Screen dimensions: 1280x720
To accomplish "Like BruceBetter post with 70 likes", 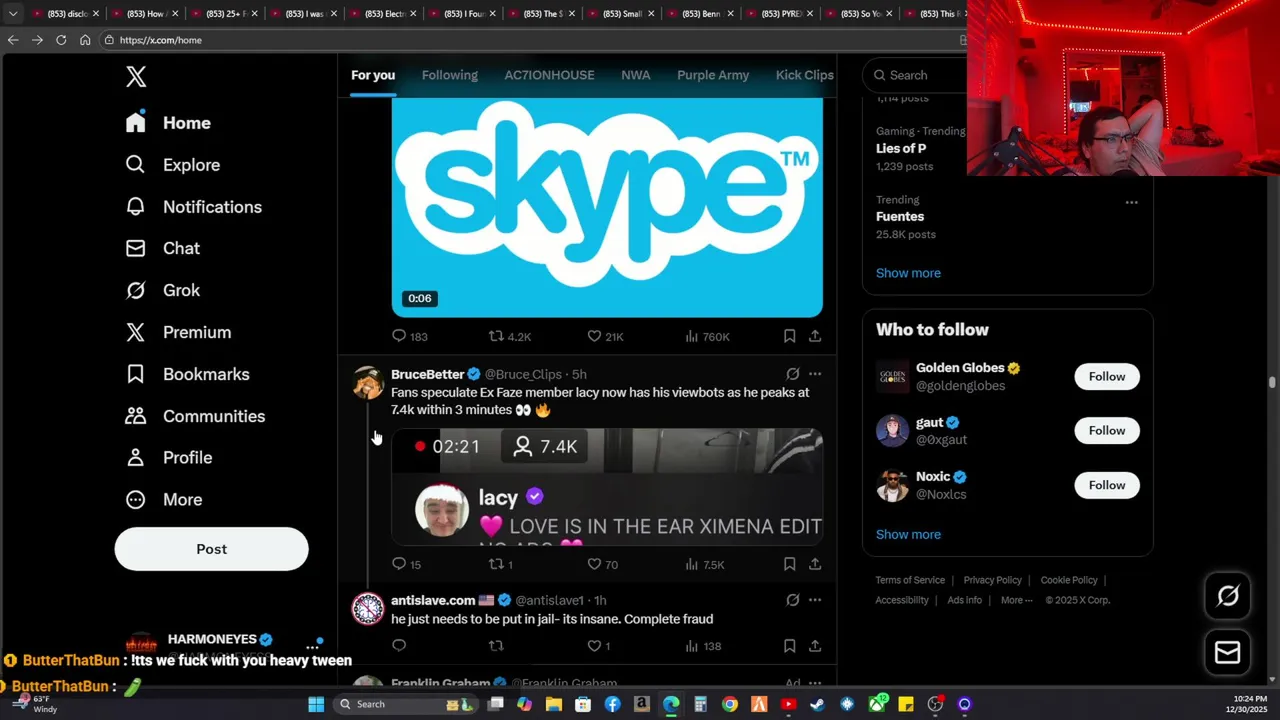I will pyautogui.click(x=602, y=564).
